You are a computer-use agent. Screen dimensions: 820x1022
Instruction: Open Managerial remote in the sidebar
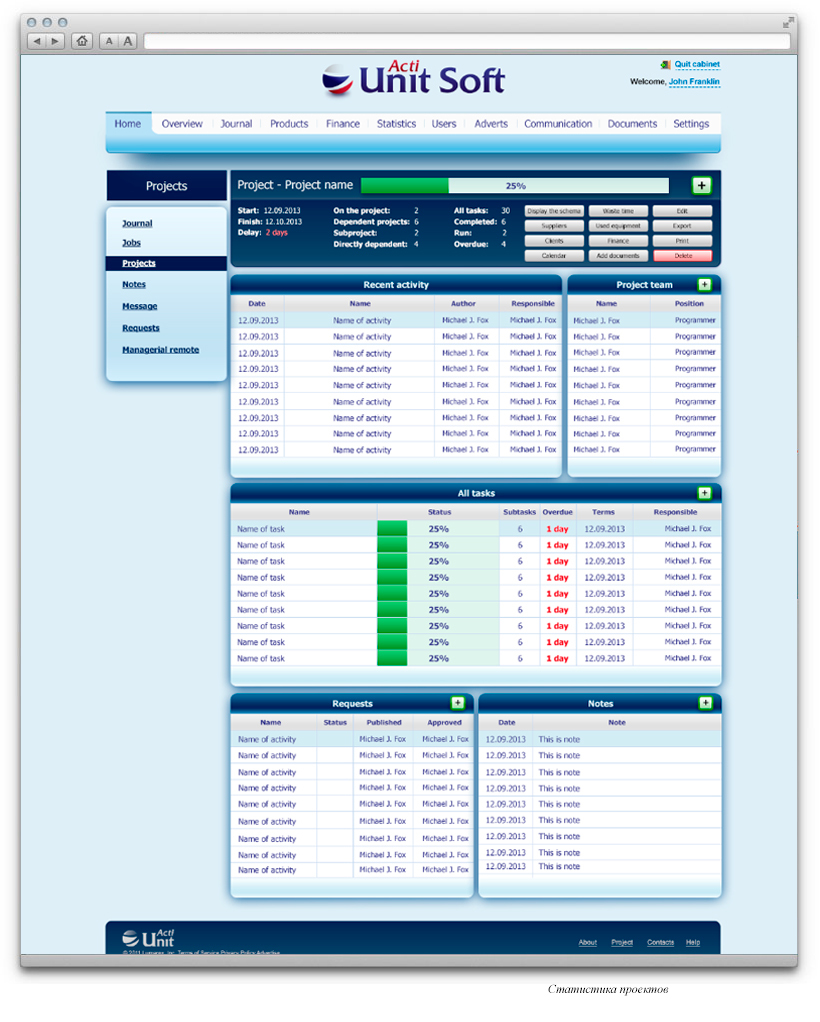(160, 350)
